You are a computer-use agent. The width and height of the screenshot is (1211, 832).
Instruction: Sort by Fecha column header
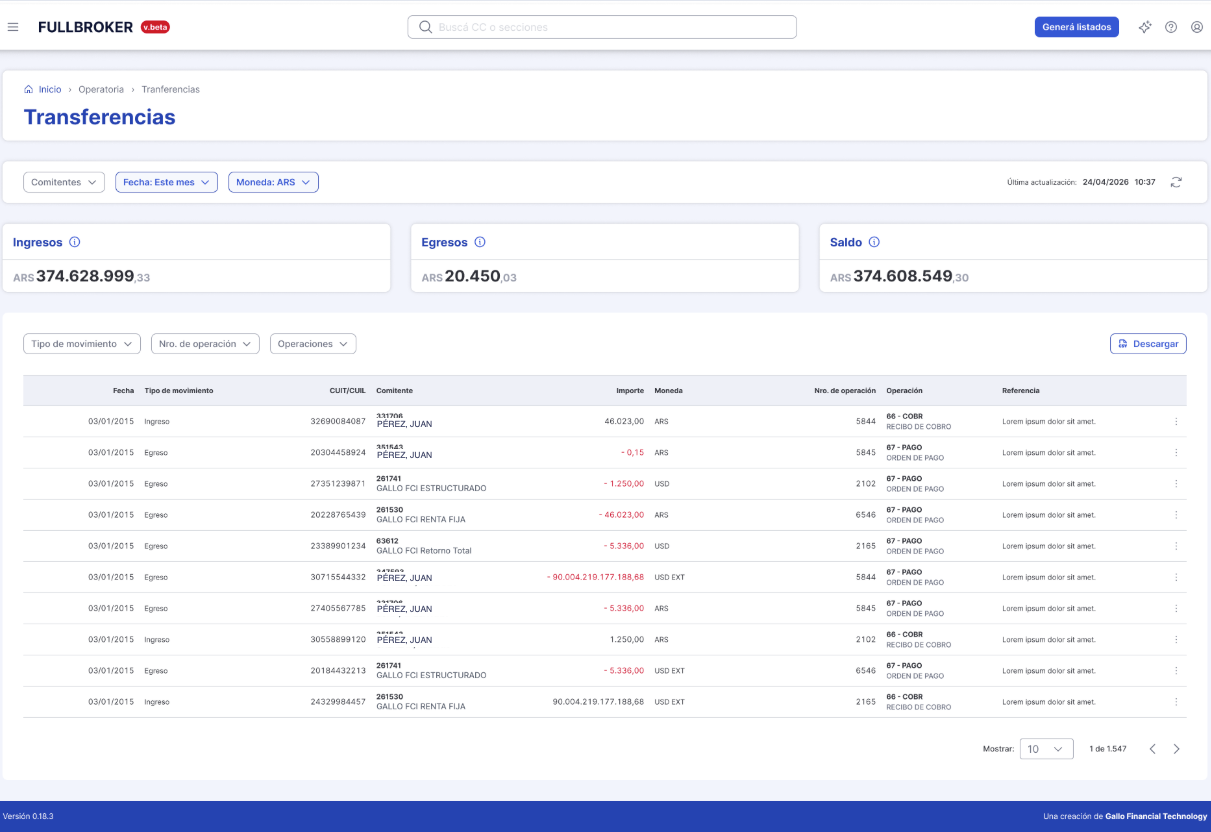point(123,391)
